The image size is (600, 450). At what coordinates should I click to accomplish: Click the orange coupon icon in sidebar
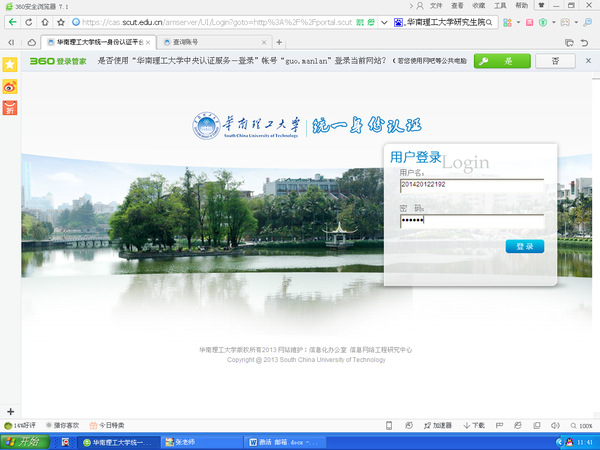[x=10, y=108]
